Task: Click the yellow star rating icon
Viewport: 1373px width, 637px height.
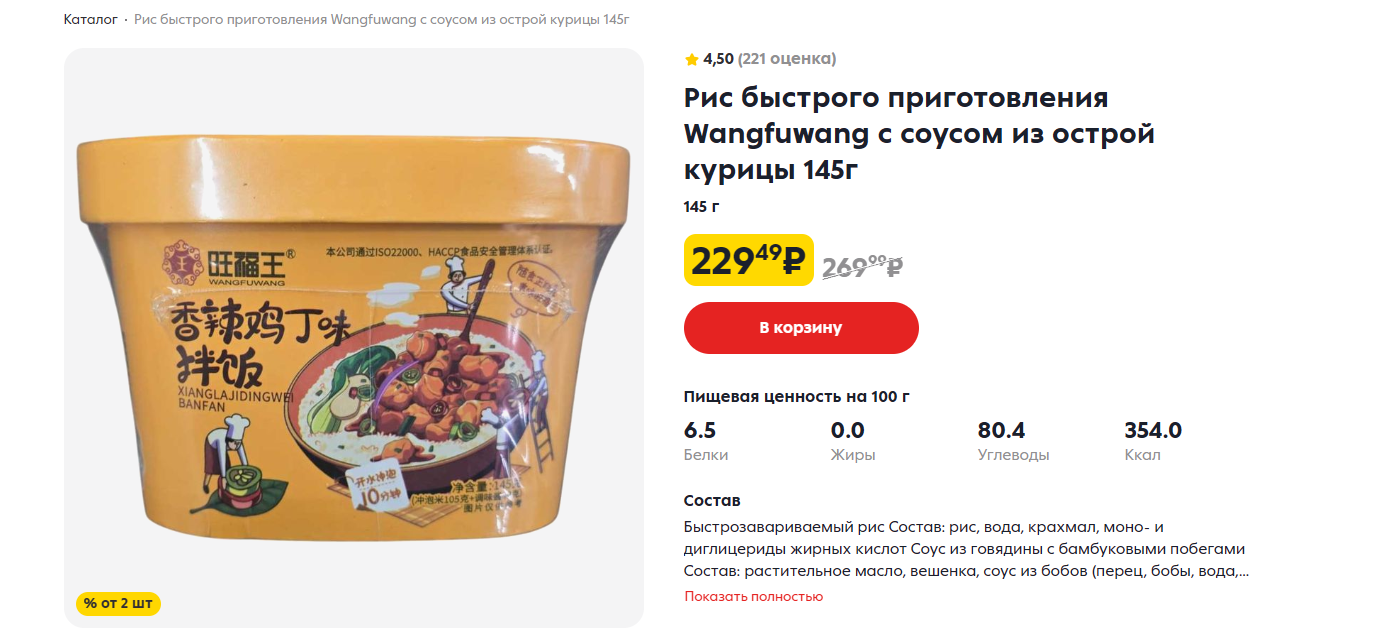Action: click(691, 59)
